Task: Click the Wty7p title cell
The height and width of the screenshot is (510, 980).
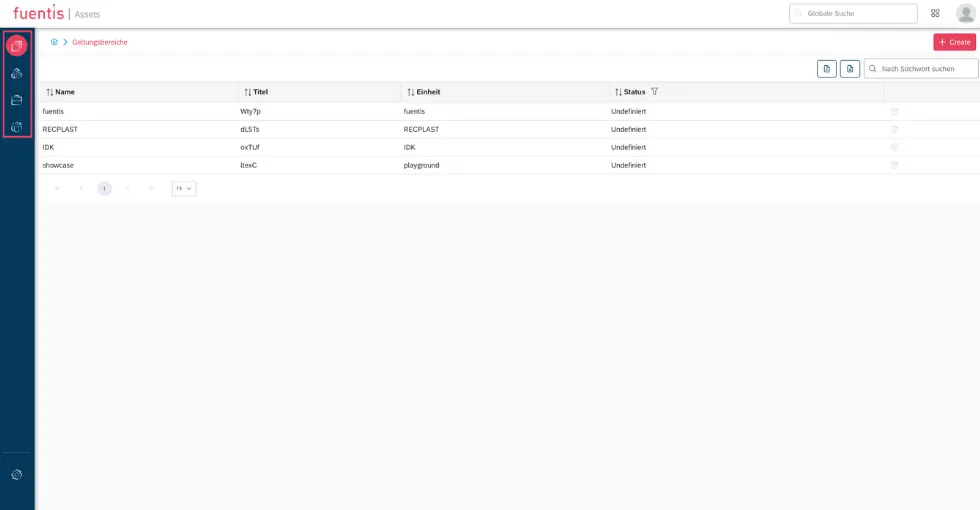Action: point(250,111)
